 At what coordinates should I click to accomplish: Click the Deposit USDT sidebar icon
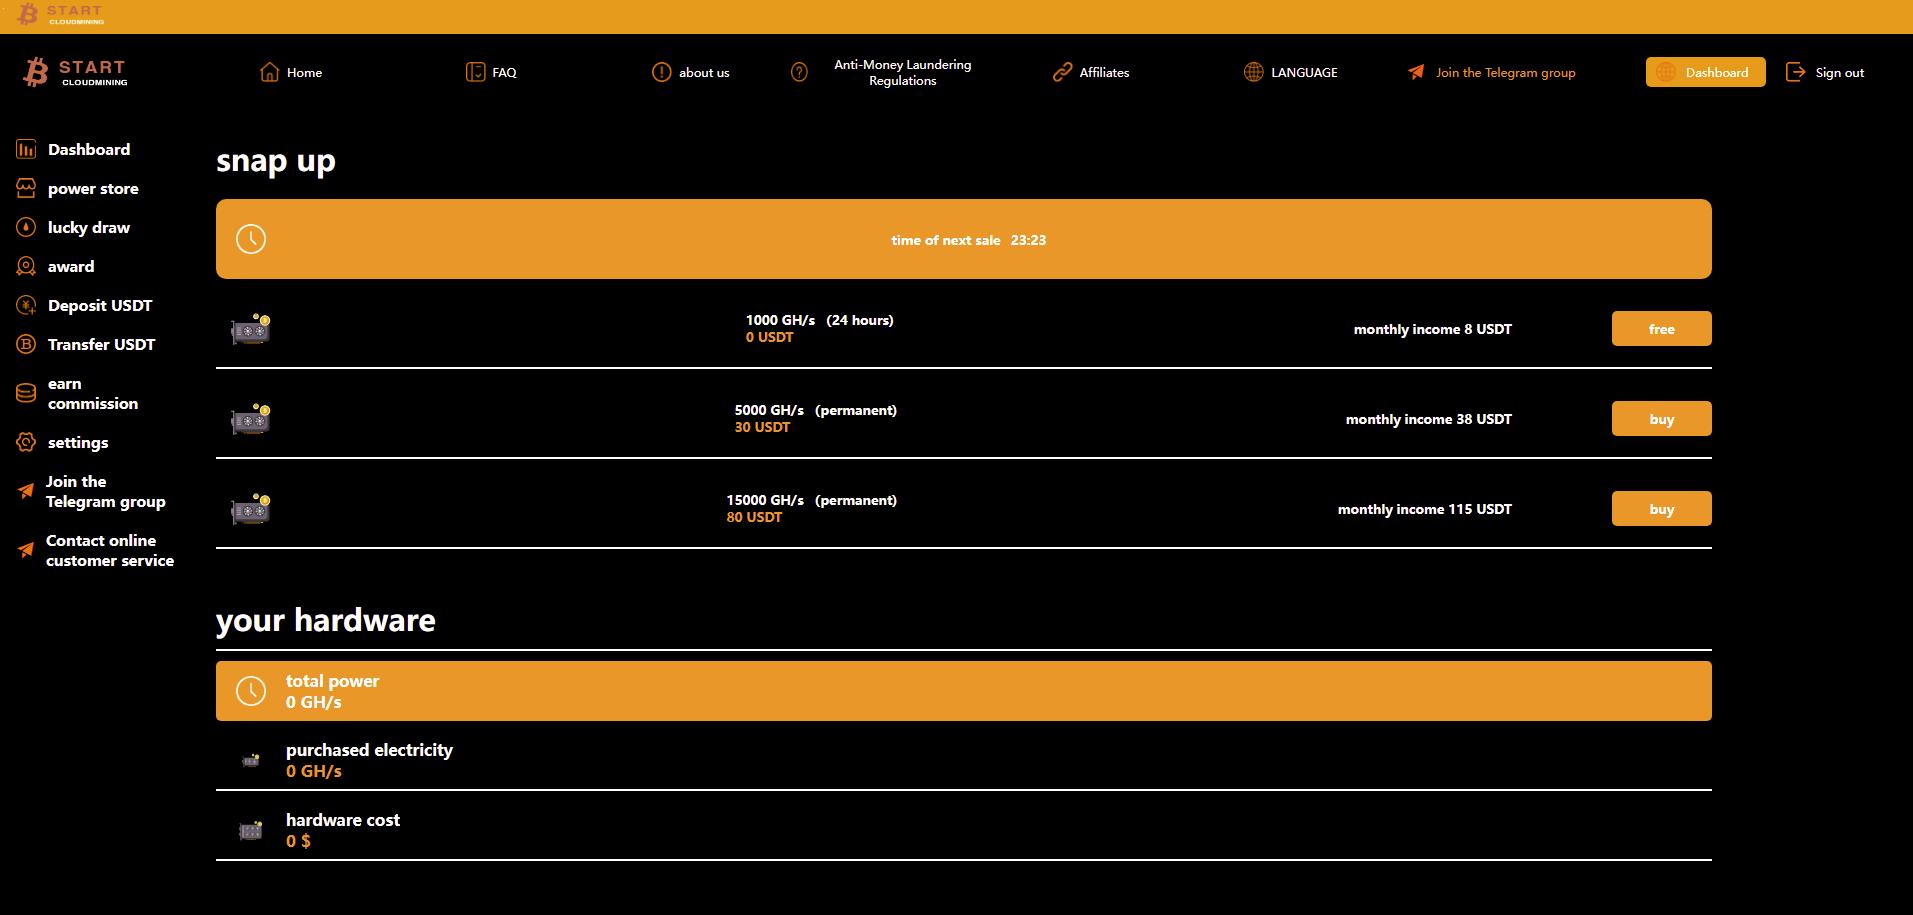[26, 306]
